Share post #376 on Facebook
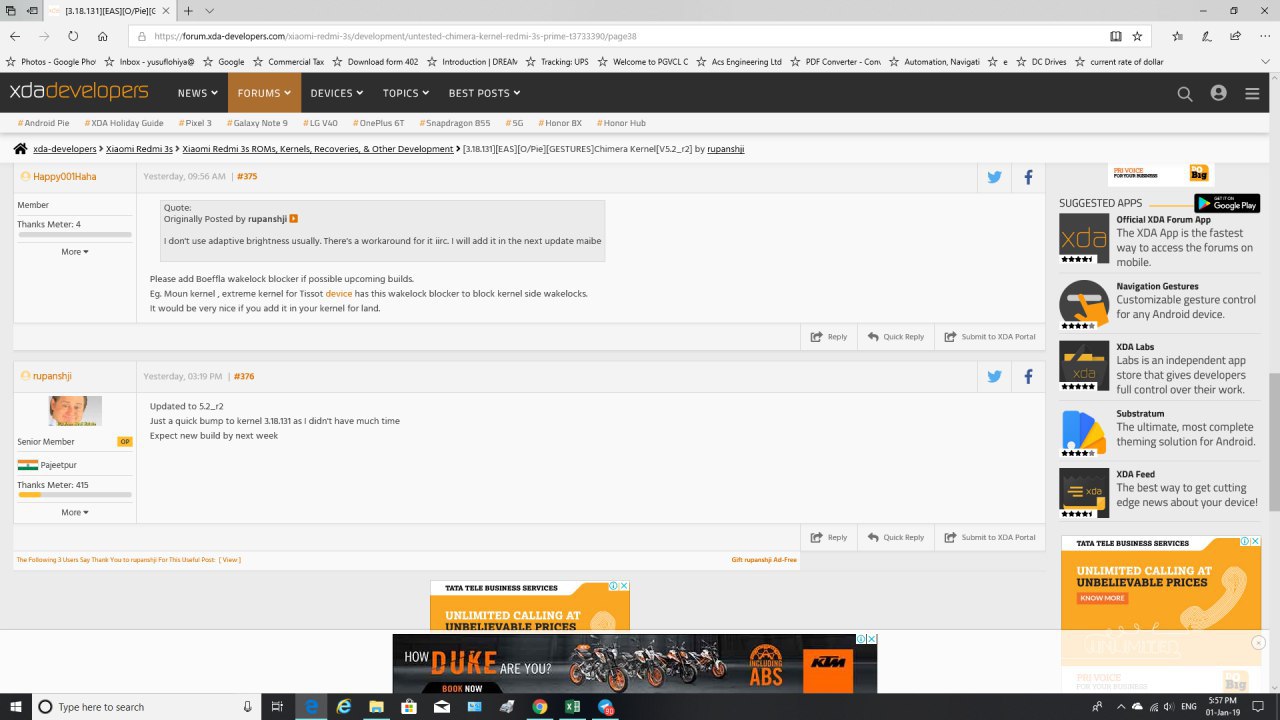 point(1028,377)
